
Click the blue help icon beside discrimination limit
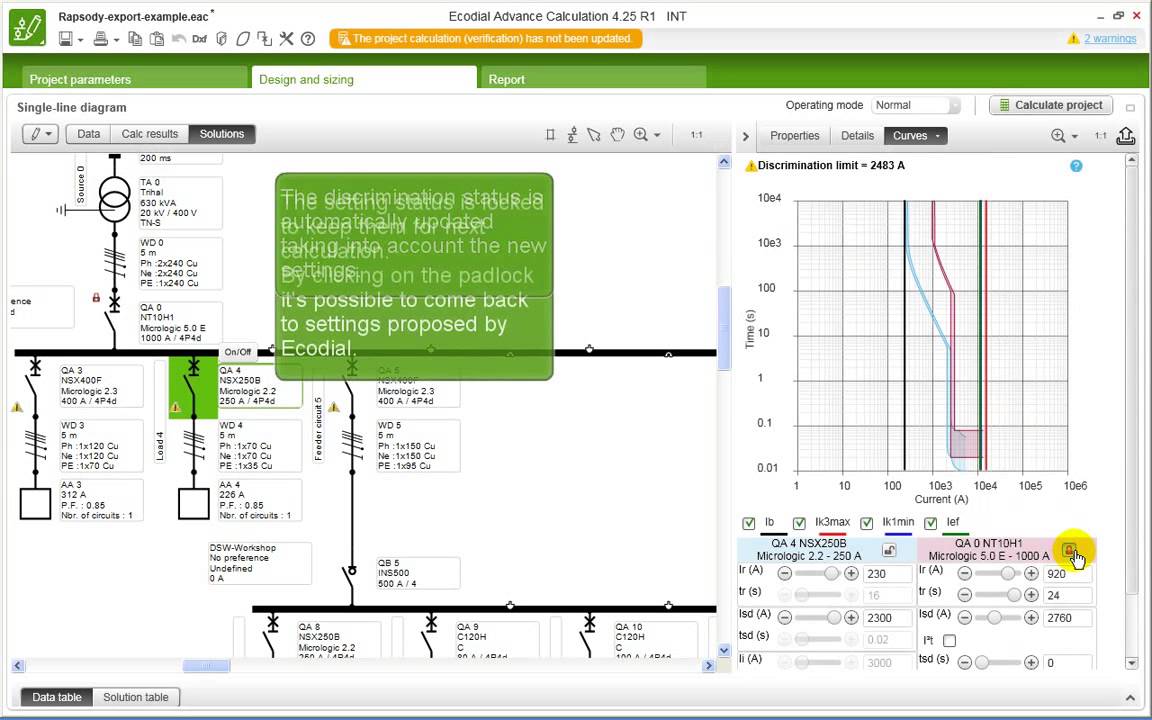point(1076,166)
